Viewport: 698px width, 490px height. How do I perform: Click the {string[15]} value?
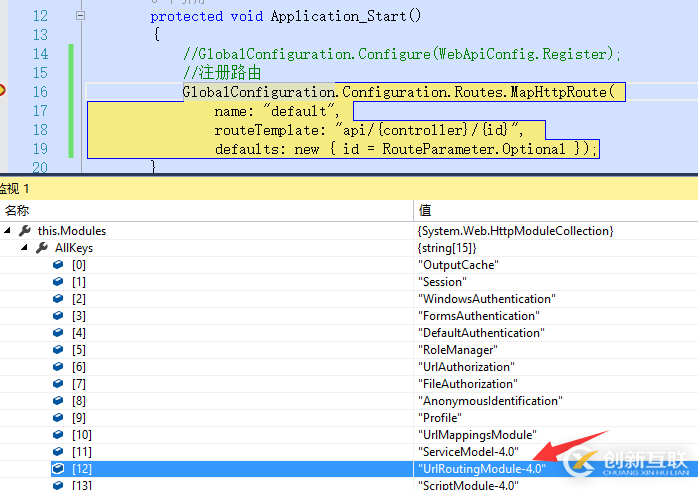[x=447, y=248]
